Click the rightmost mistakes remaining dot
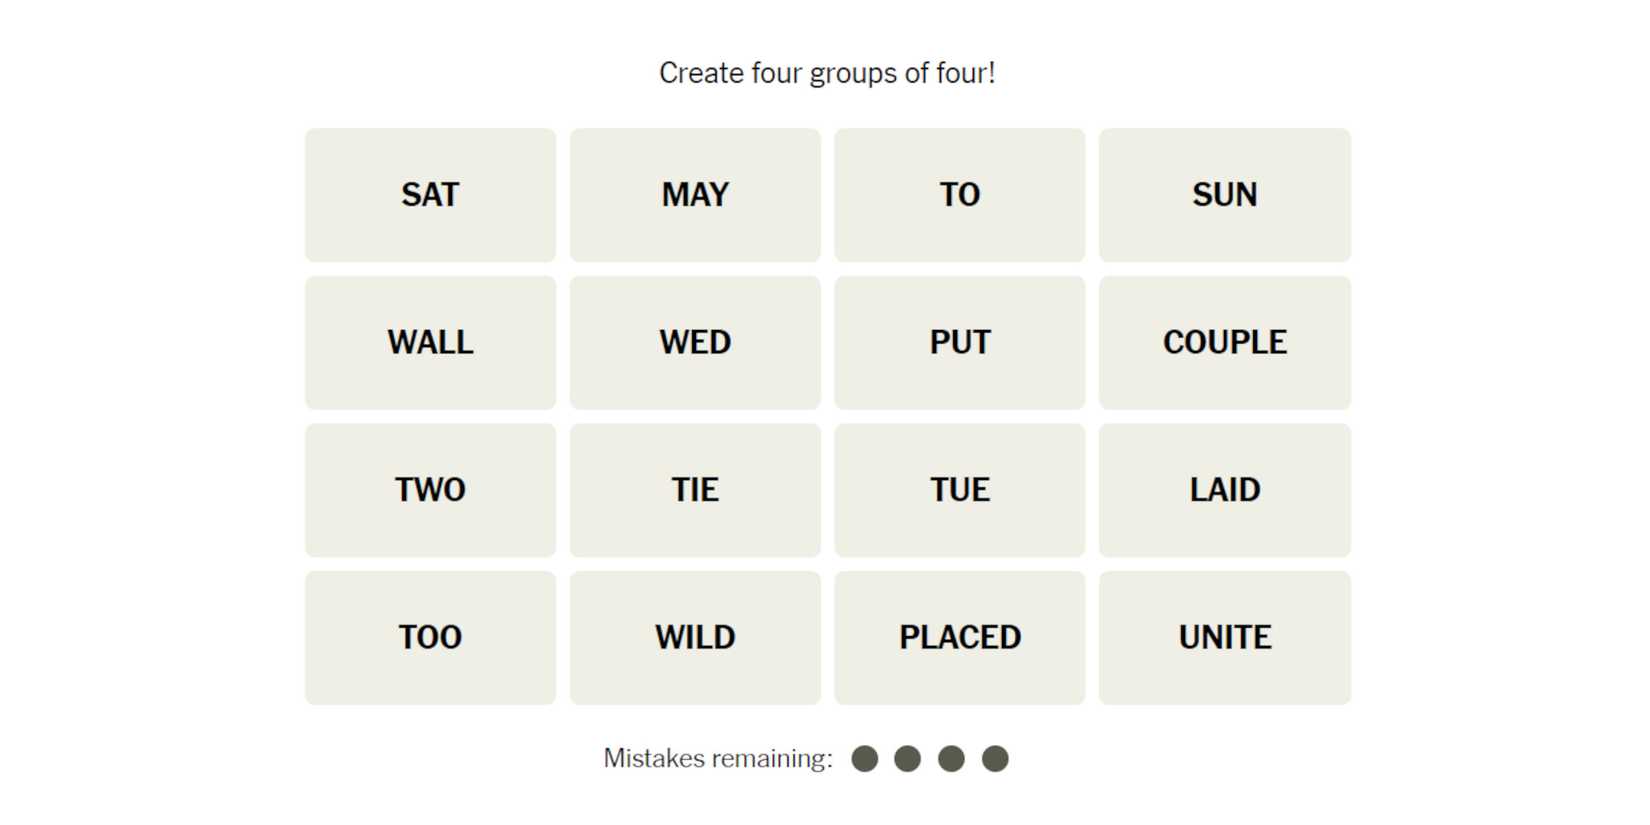 point(995,759)
